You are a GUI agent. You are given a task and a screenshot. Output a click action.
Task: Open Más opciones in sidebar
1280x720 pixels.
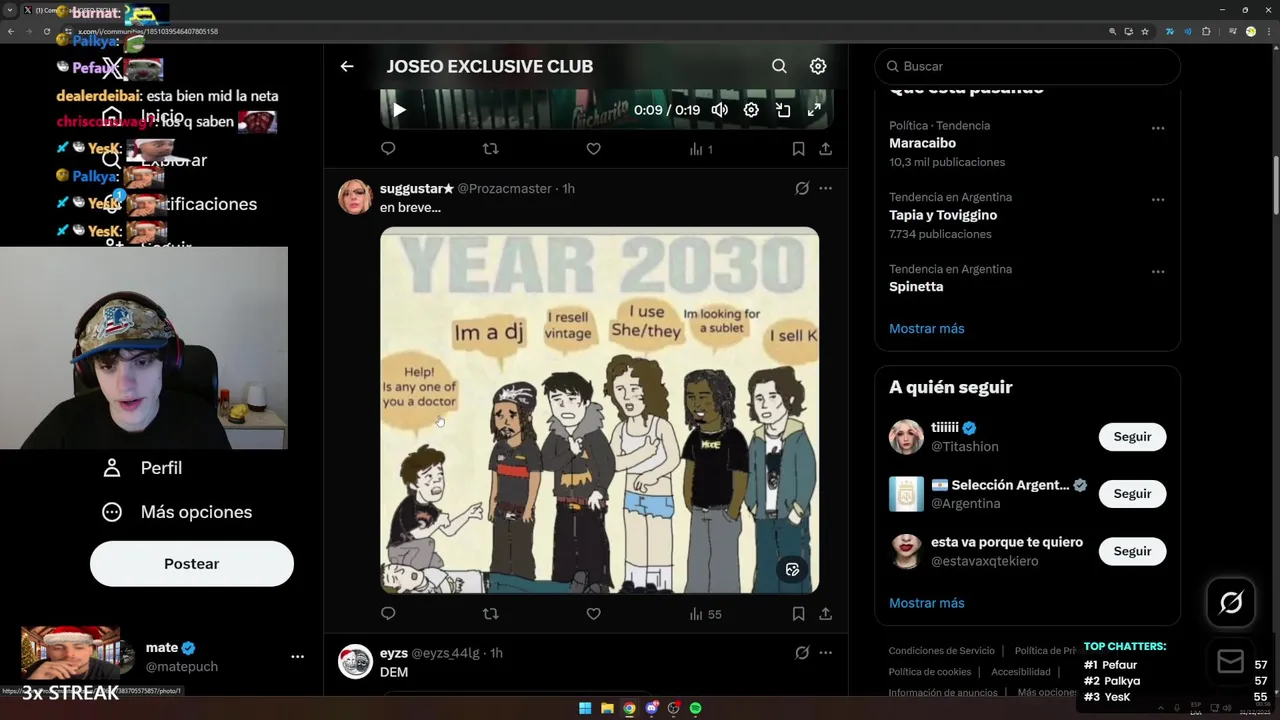177,512
